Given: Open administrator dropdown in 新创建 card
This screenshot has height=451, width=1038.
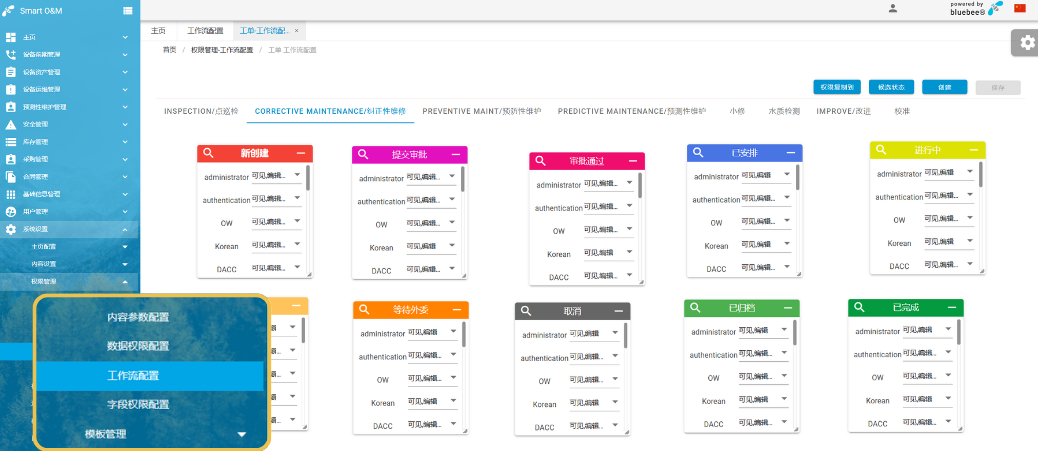Looking at the screenshot, I should tap(276, 176).
